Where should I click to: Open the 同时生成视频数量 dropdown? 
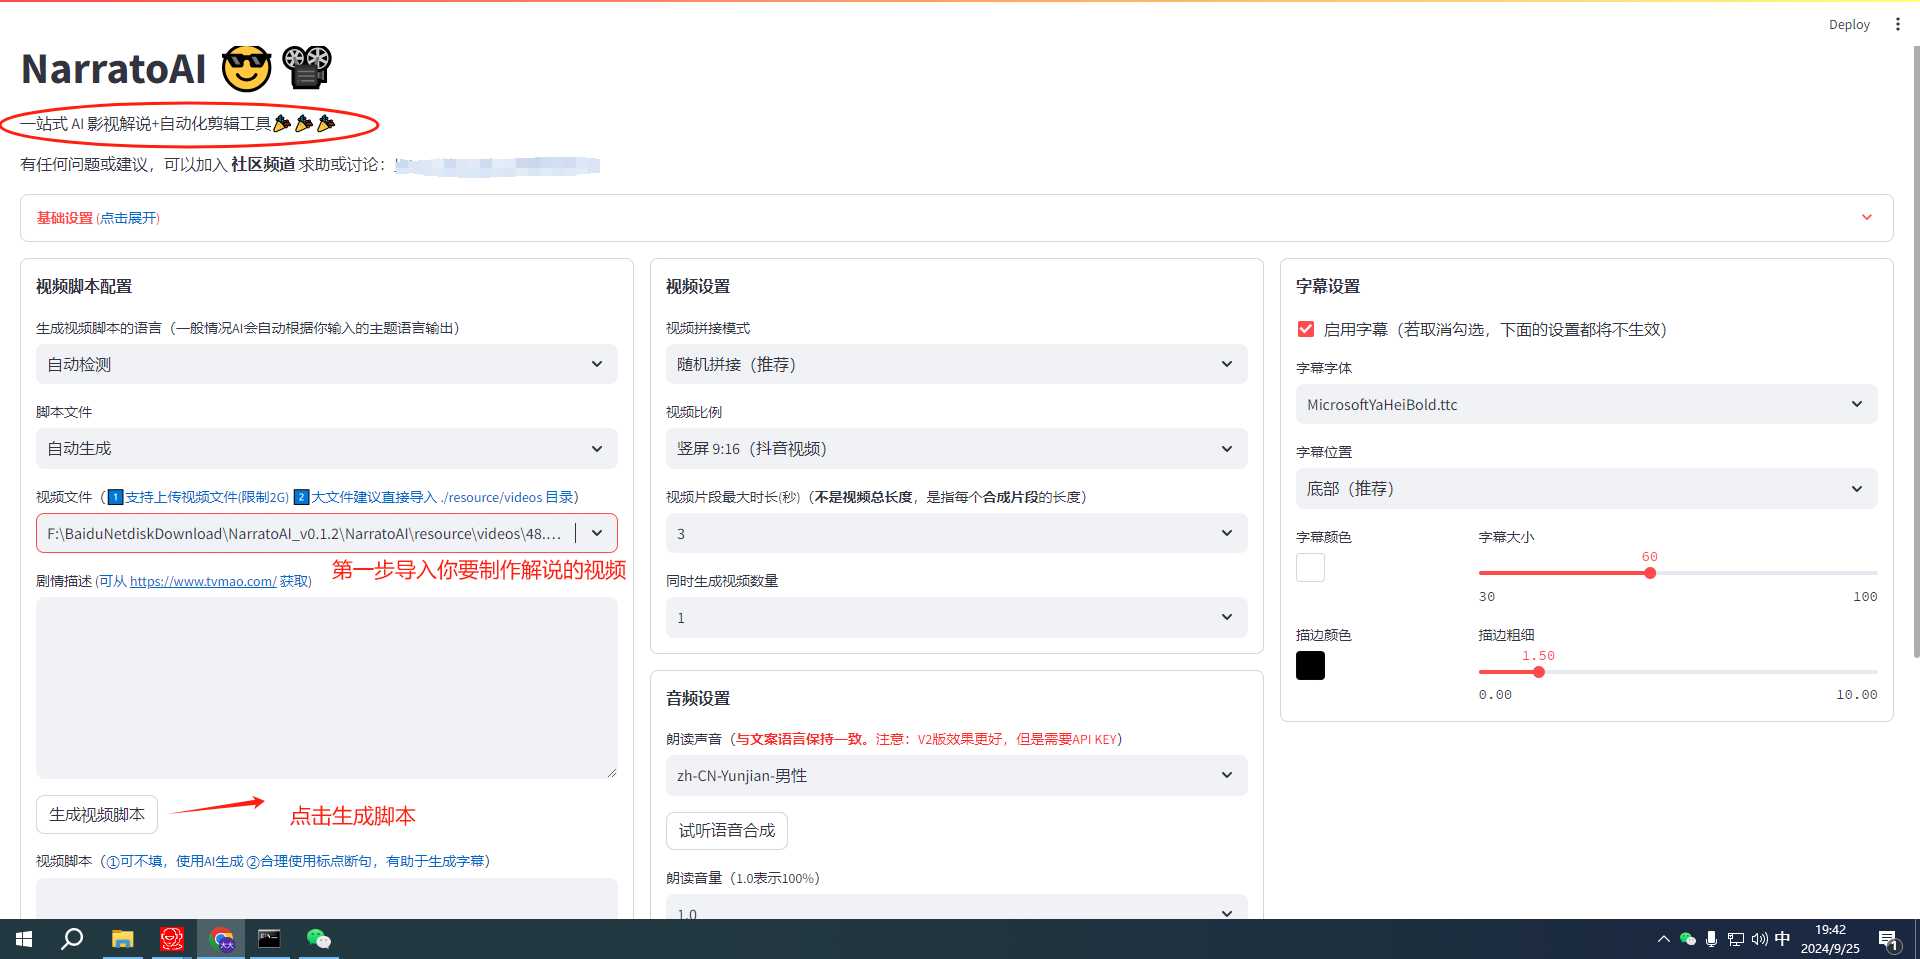click(956, 617)
